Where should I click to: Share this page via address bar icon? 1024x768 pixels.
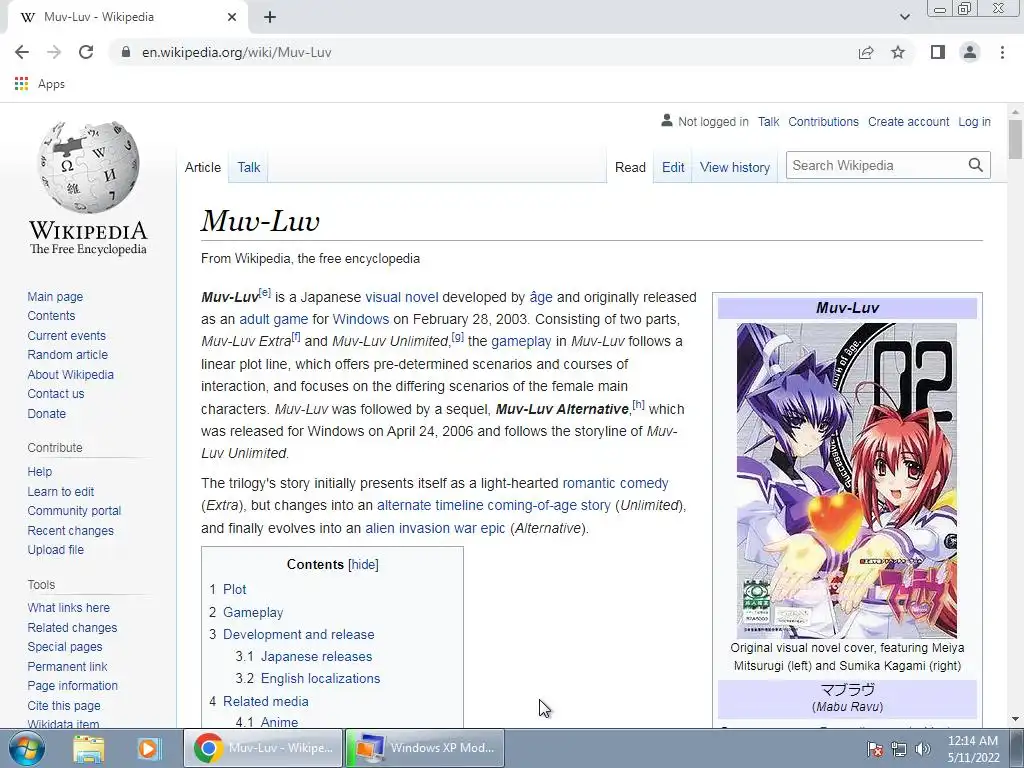[x=866, y=52]
